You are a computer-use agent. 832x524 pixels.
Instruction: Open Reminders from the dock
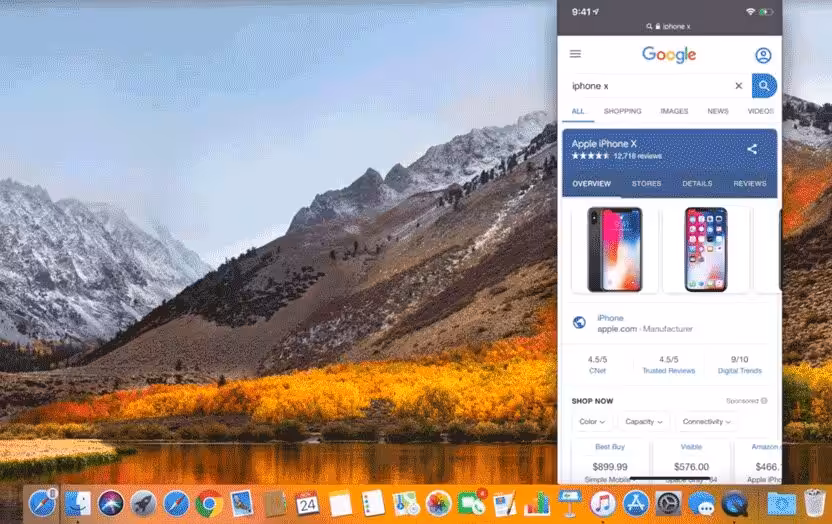tap(373, 503)
